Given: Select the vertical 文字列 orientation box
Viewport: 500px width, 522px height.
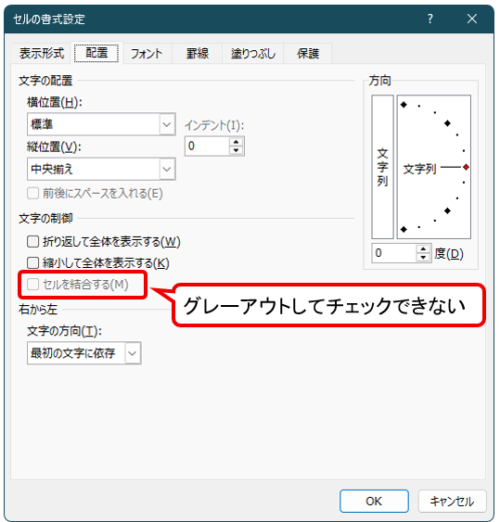Looking at the screenshot, I should click(x=382, y=167).
